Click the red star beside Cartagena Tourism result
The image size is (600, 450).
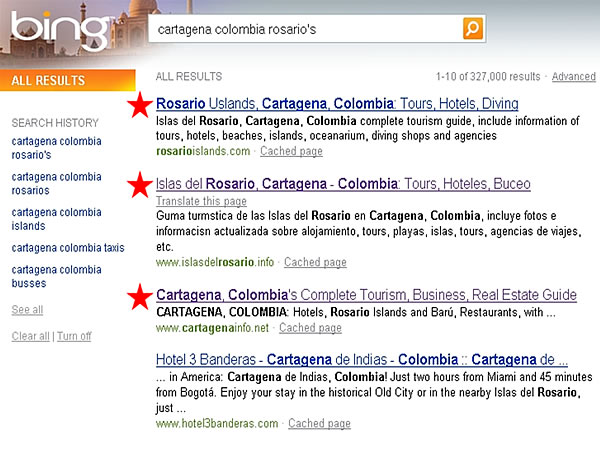coord(142,295)
